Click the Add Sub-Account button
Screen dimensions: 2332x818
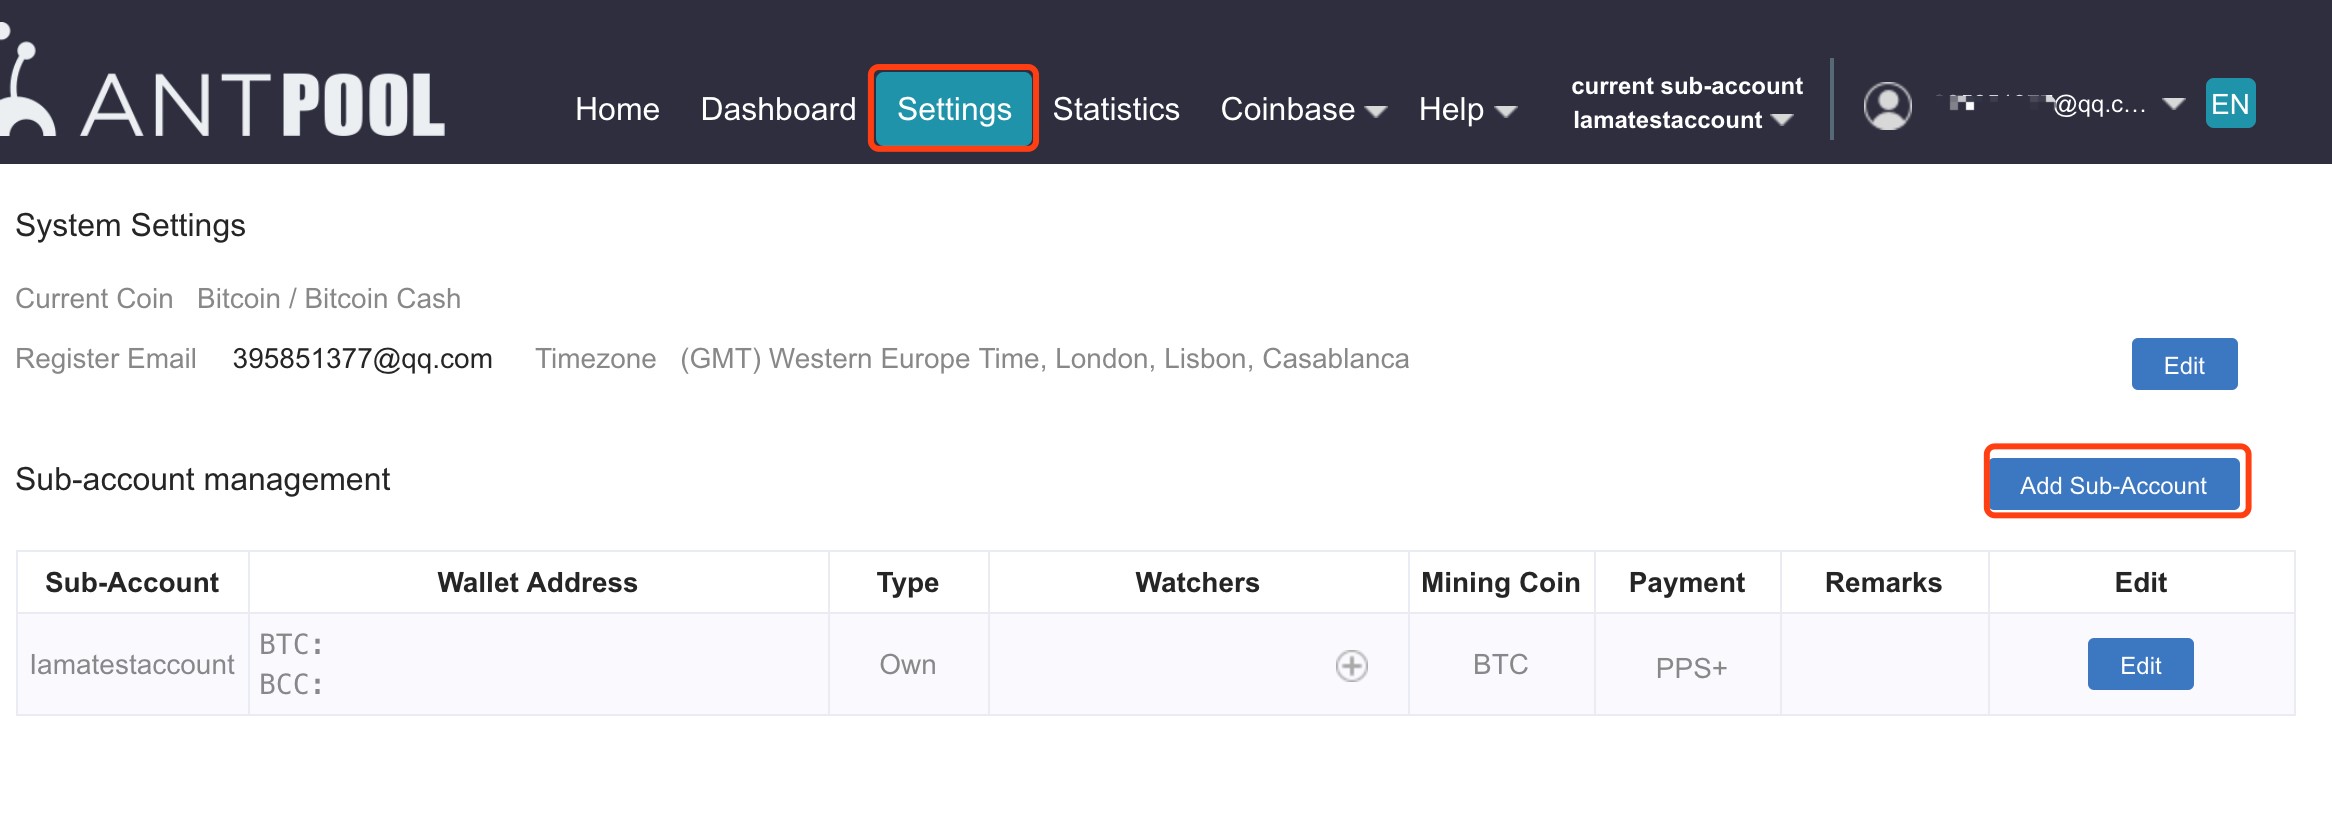tap(2114, 485)
